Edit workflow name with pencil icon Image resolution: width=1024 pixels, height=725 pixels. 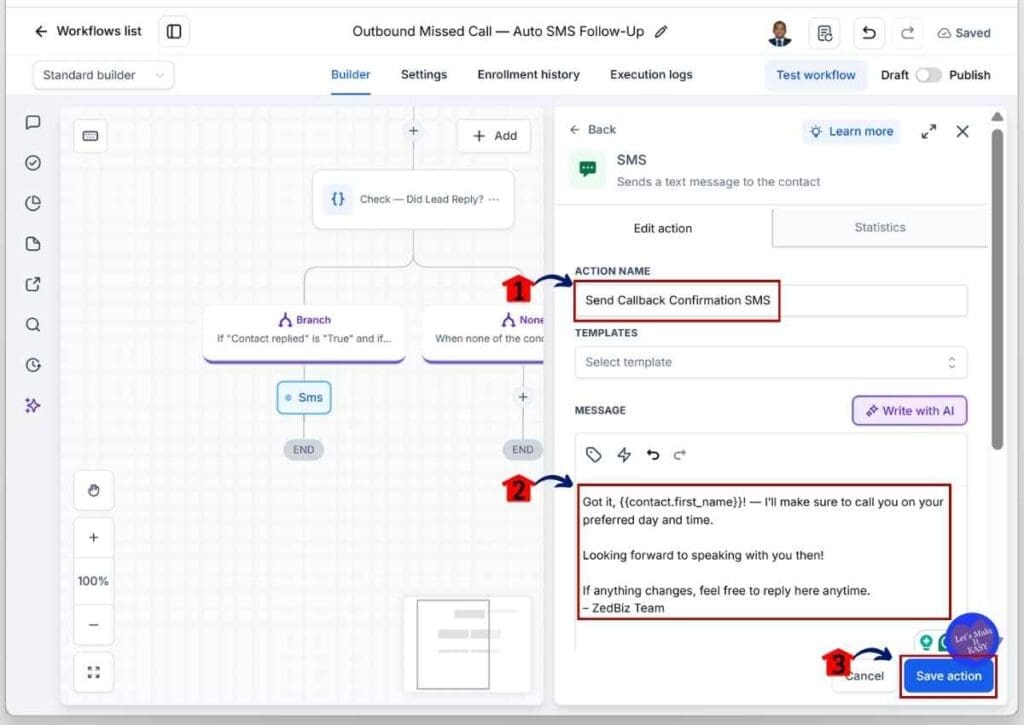point(661,31)
